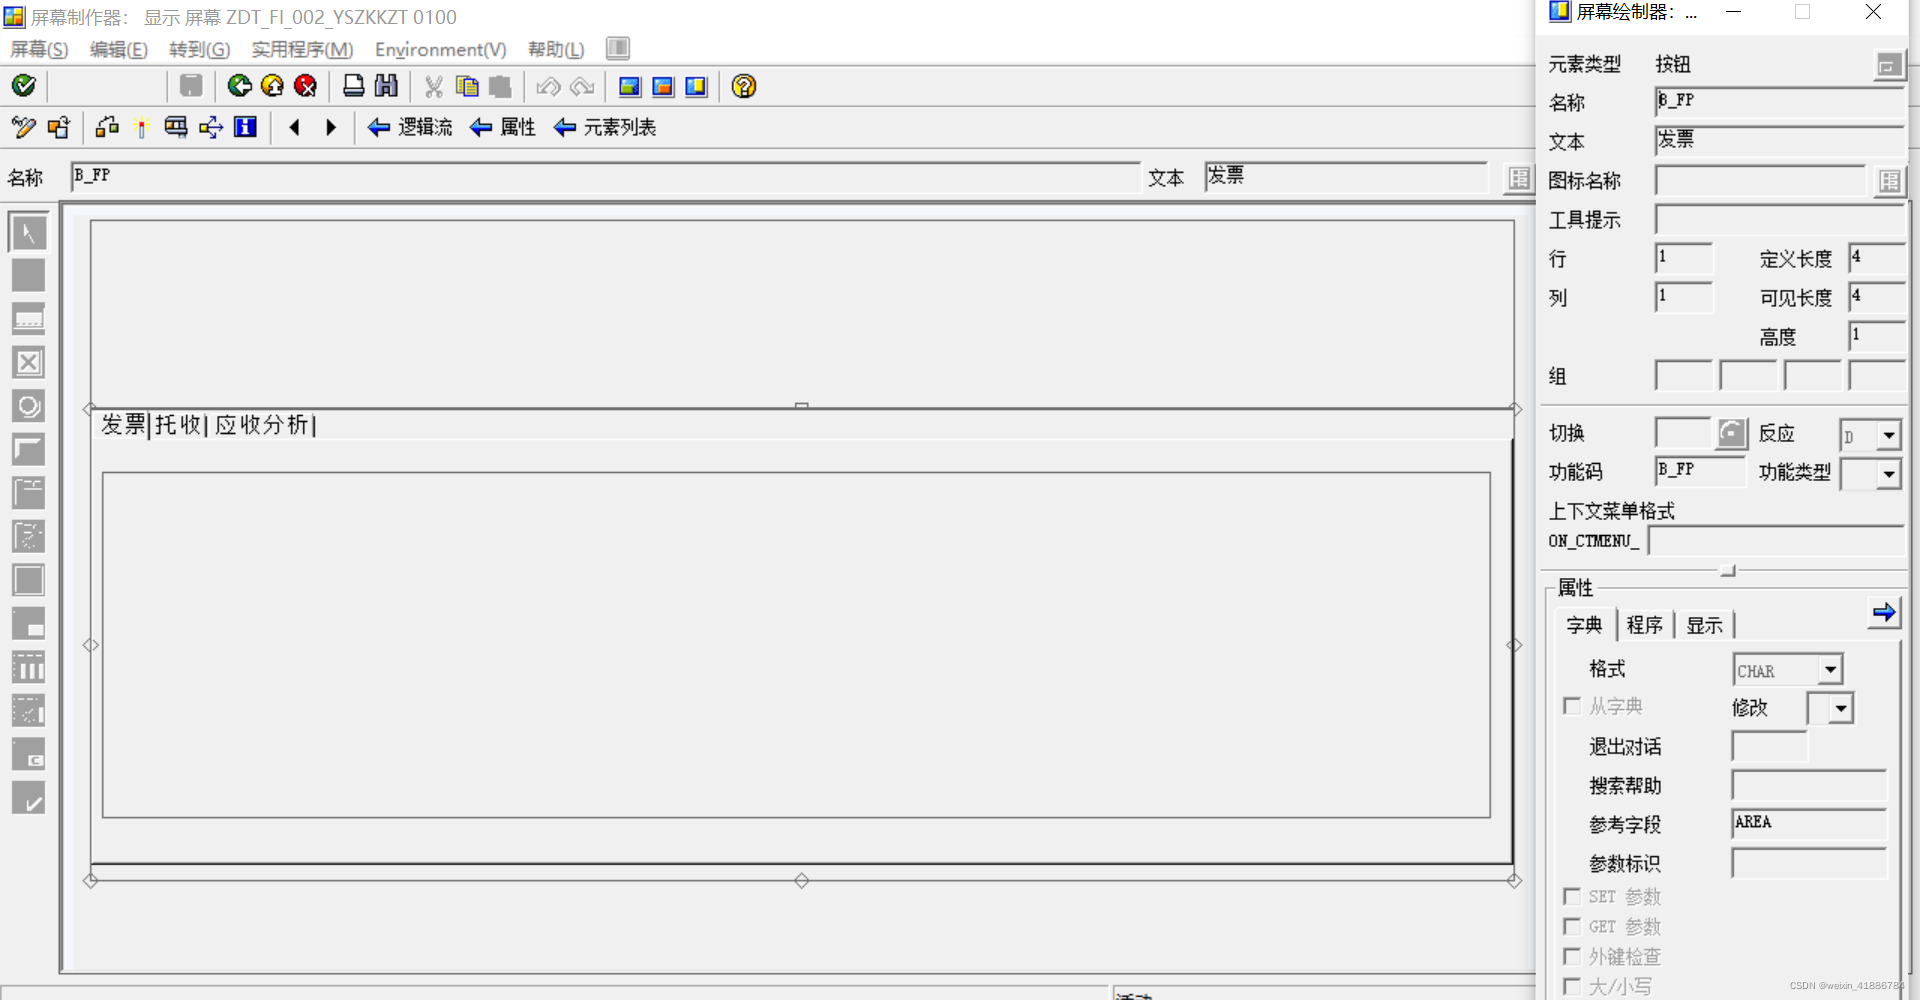Click the Activate matchstick icon

coord(141,127)
